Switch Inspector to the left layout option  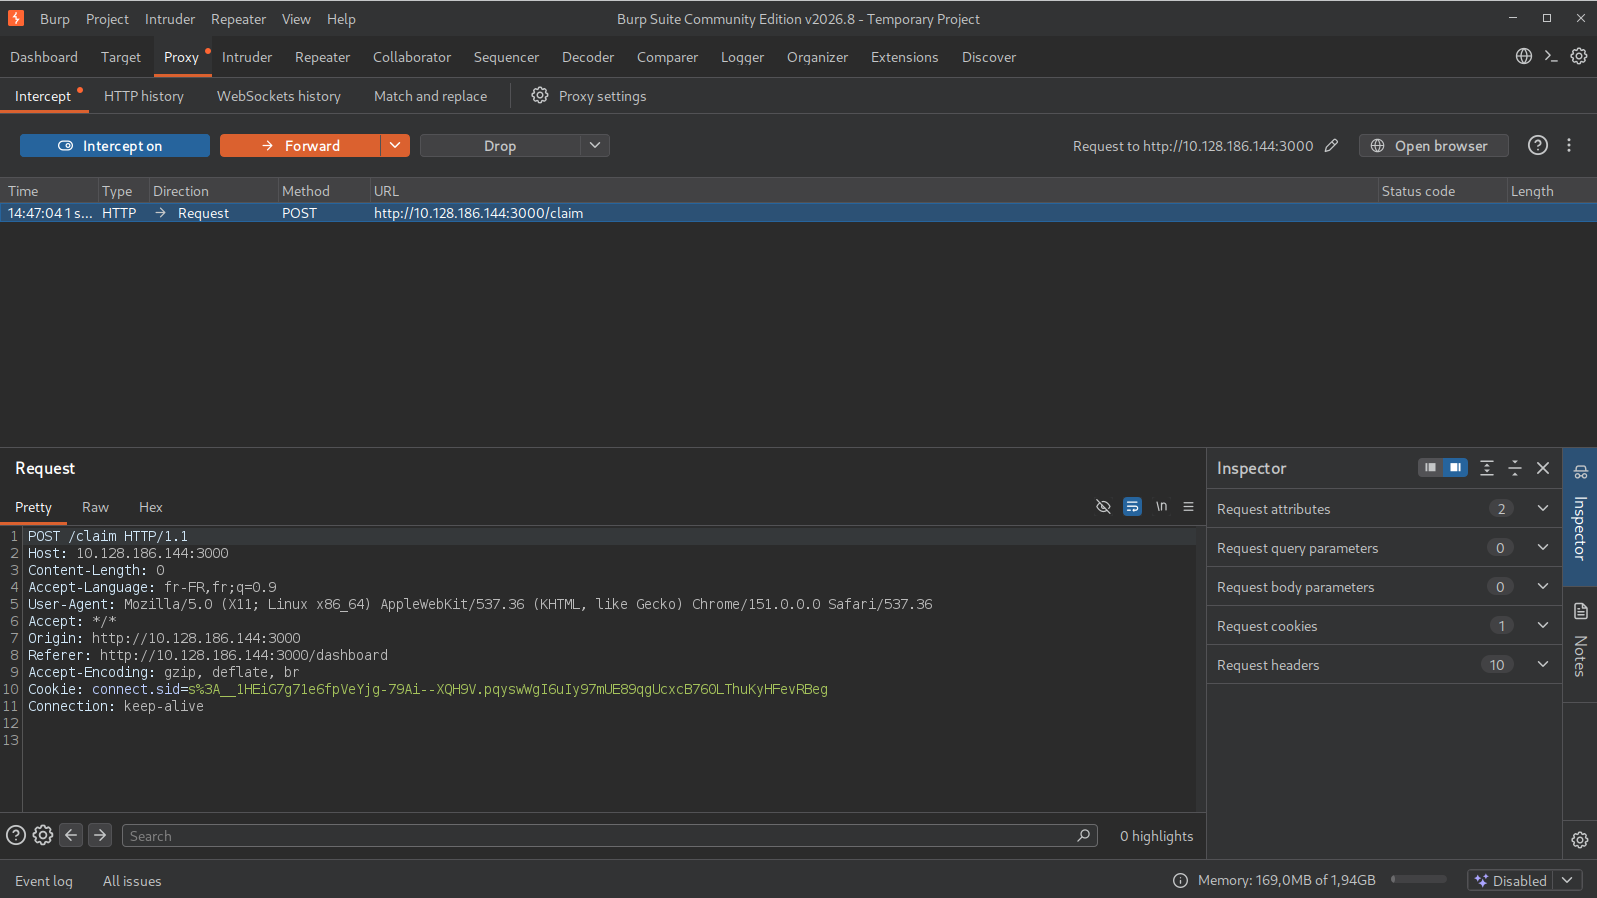point(1431,468)
